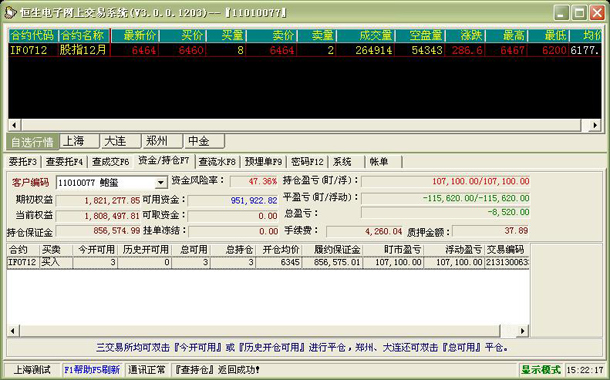This screenshot has width=610, height=380.
Task: Select the 查成交F6 tab
Action: (x=110, y=161)
